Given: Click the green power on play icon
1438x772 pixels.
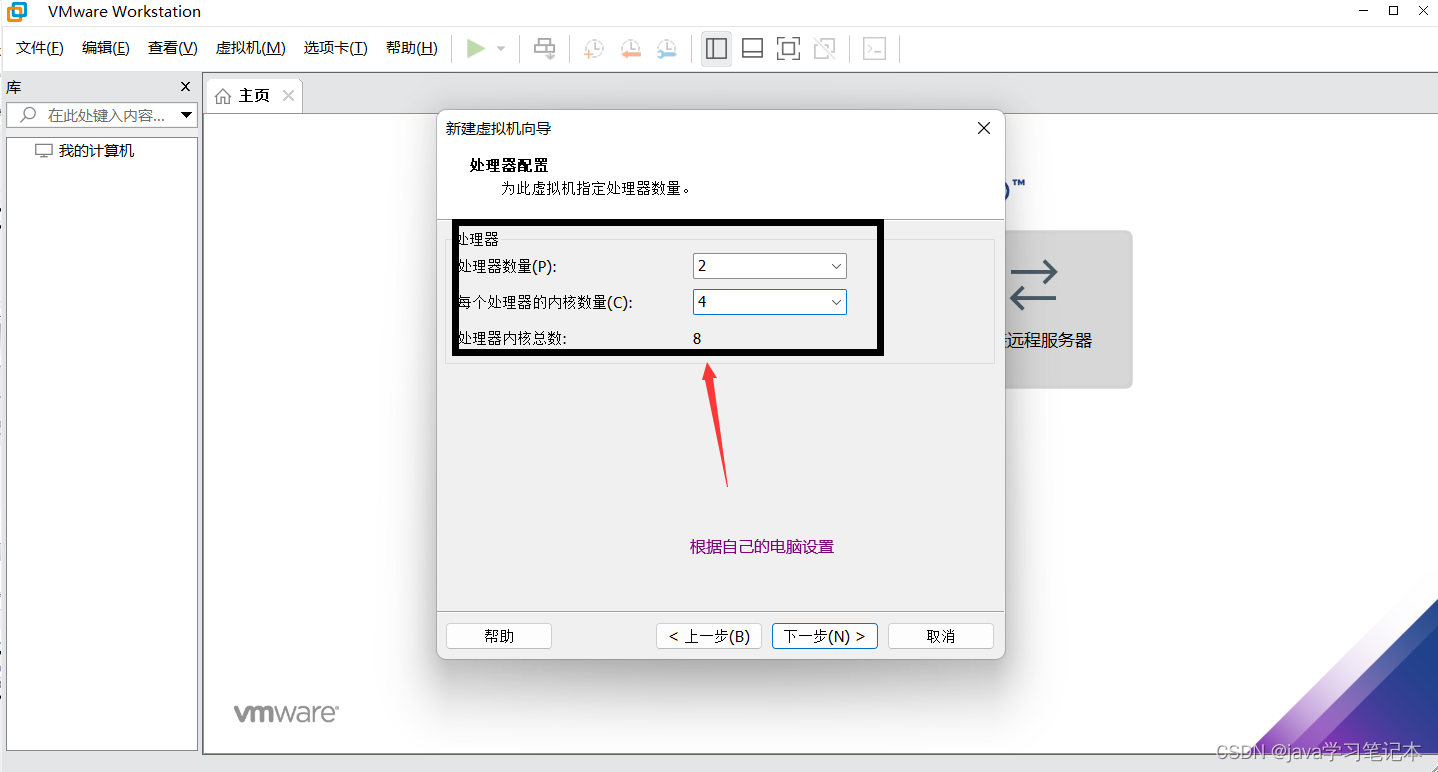Looking at the screenshot, I should pos(476,48).
